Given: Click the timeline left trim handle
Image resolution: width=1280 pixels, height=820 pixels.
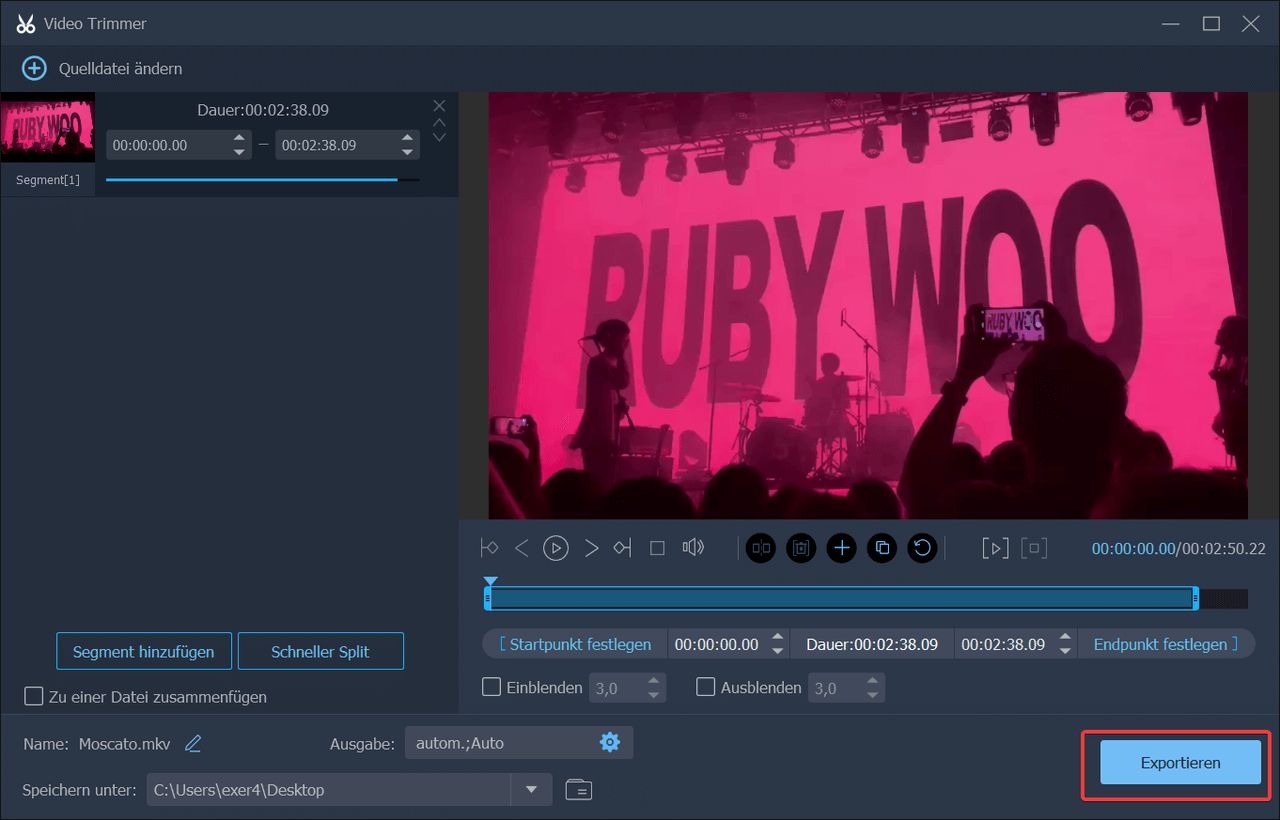Looking at the screenshot, I should (x=488, y=598).
